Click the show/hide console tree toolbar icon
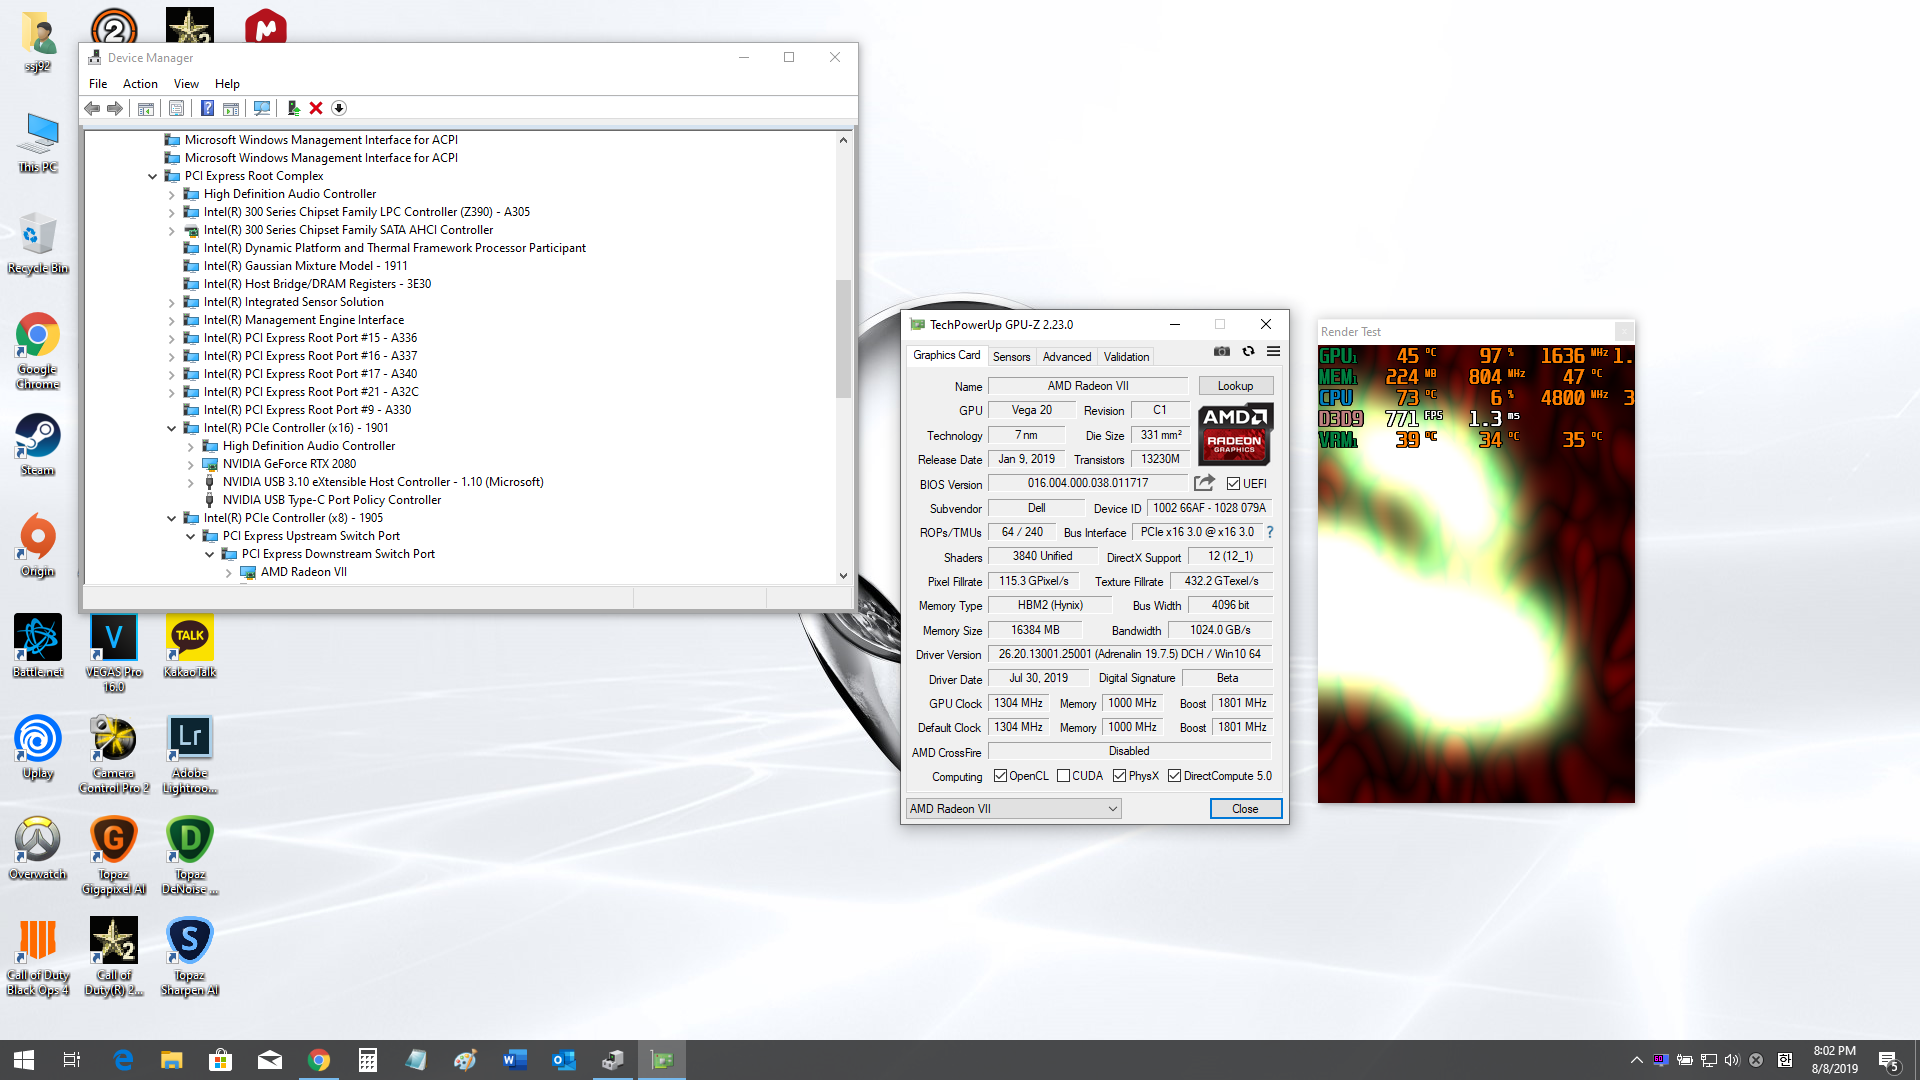Viewport: 1920px width, 1080px height. click(x=146, y=108)
